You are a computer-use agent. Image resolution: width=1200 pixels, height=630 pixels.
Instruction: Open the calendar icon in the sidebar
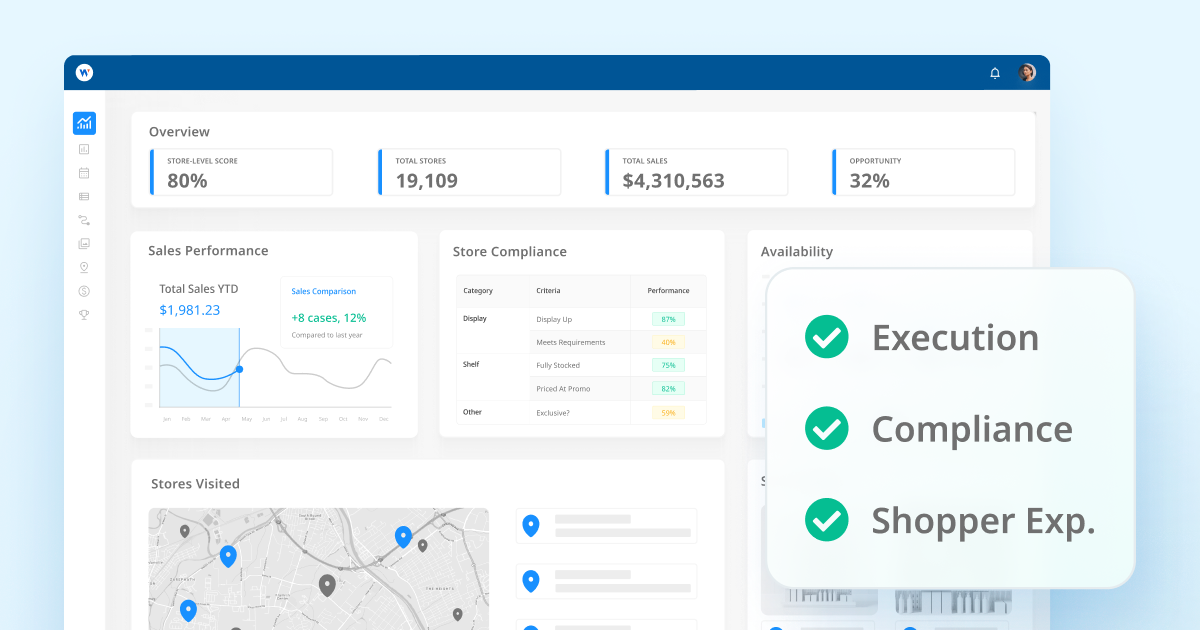pyautogui.click(x=84, y=172)
